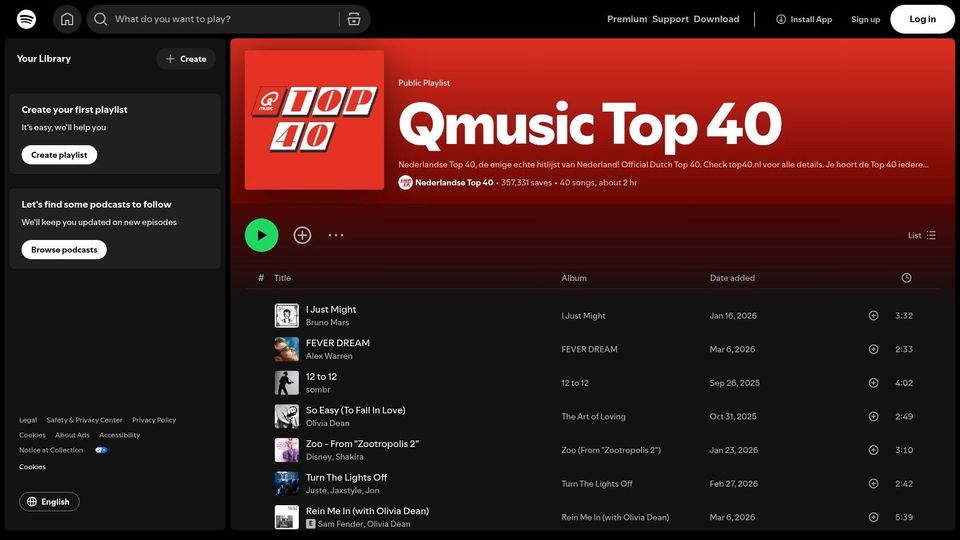Click the Log in button
This screenshot has height=540, width=960.
922,19
